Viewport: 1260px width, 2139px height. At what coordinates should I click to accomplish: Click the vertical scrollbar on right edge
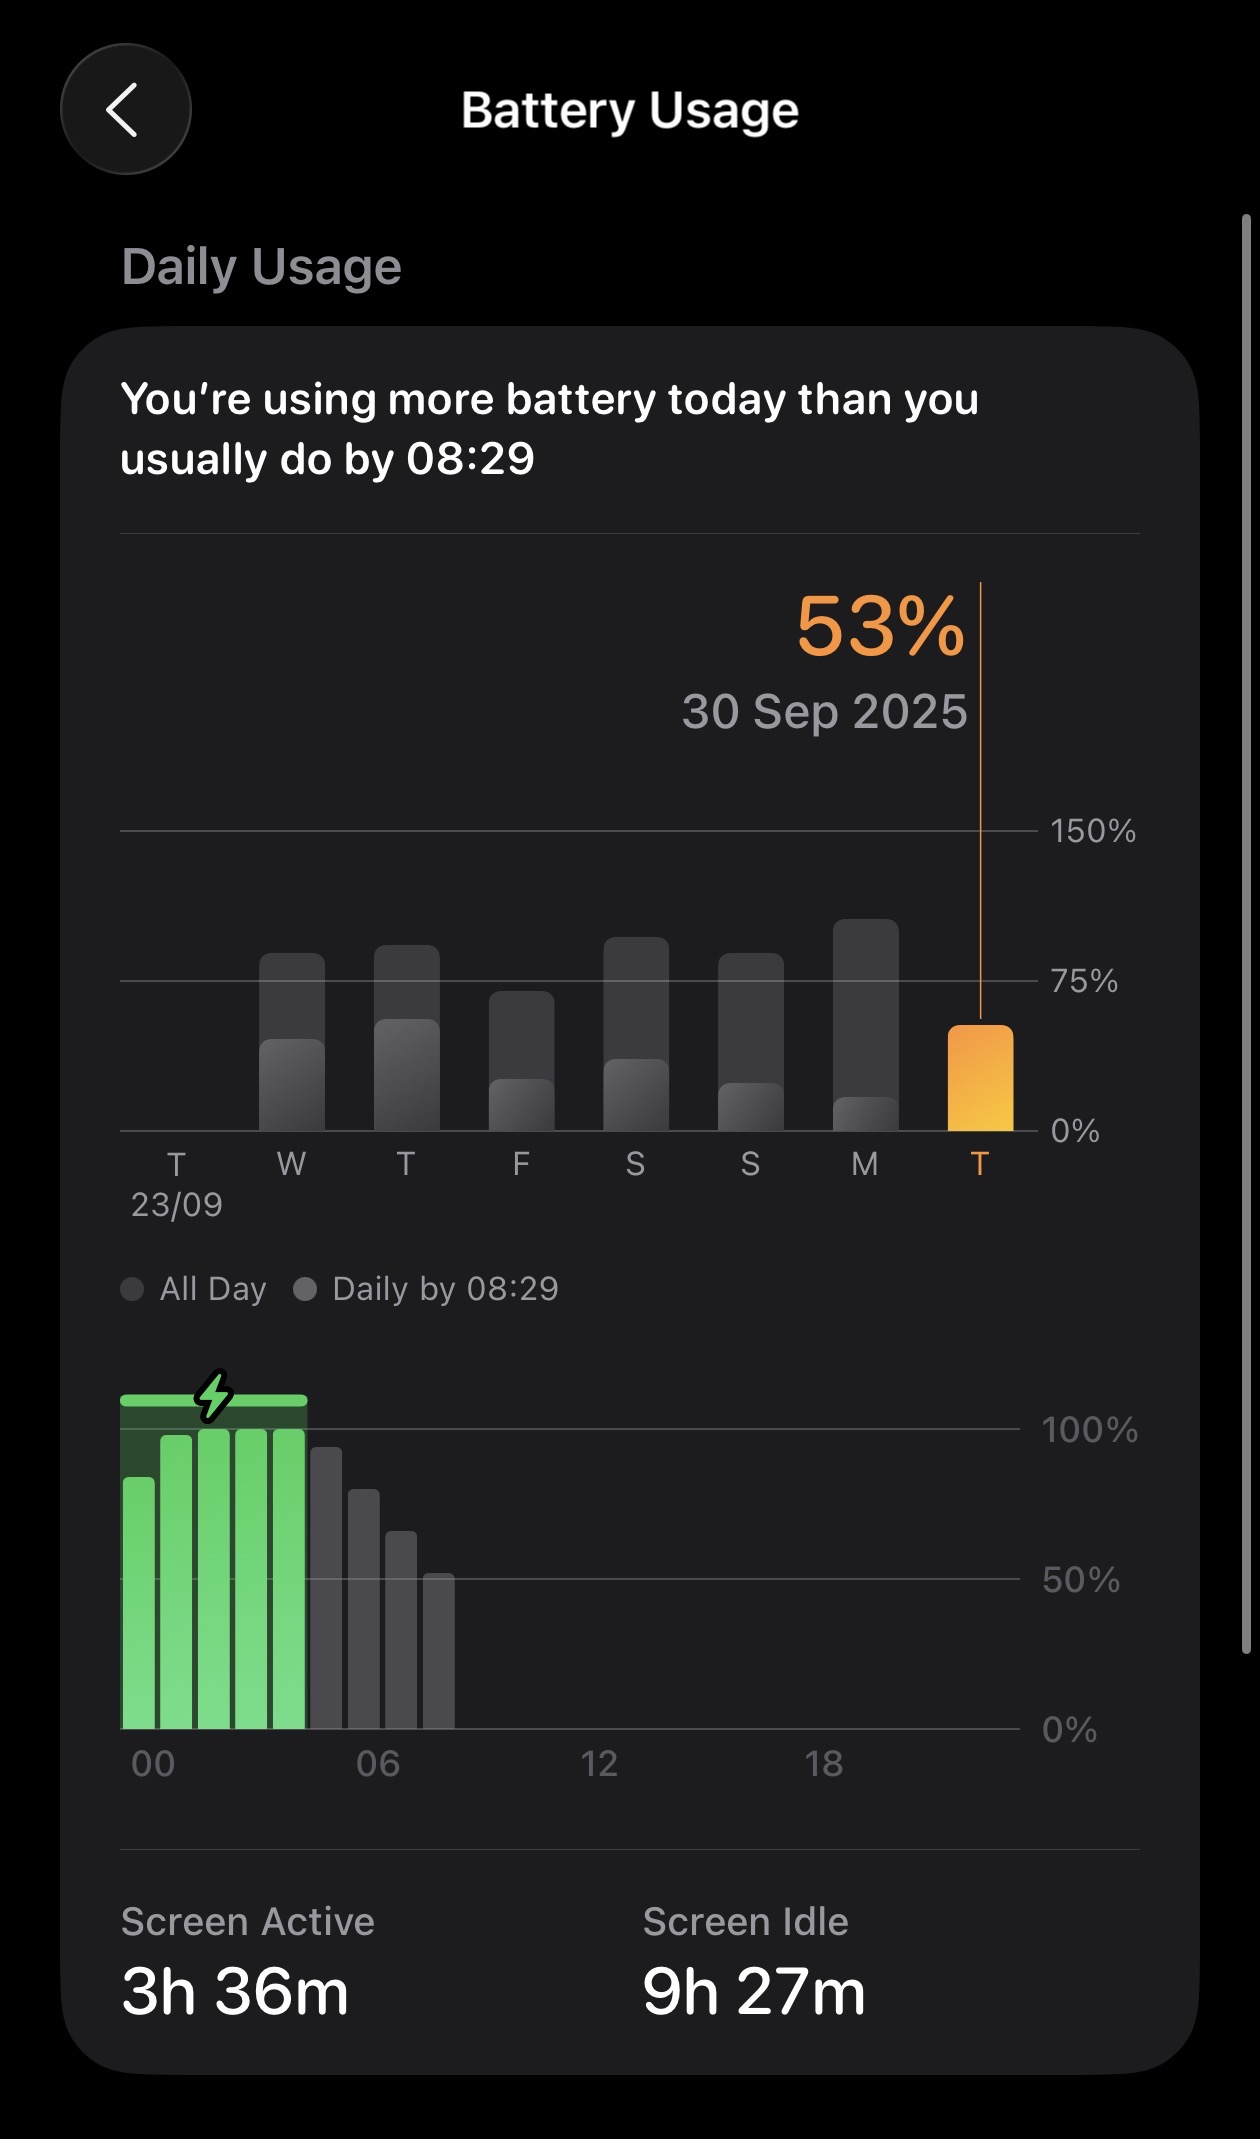1246,934
